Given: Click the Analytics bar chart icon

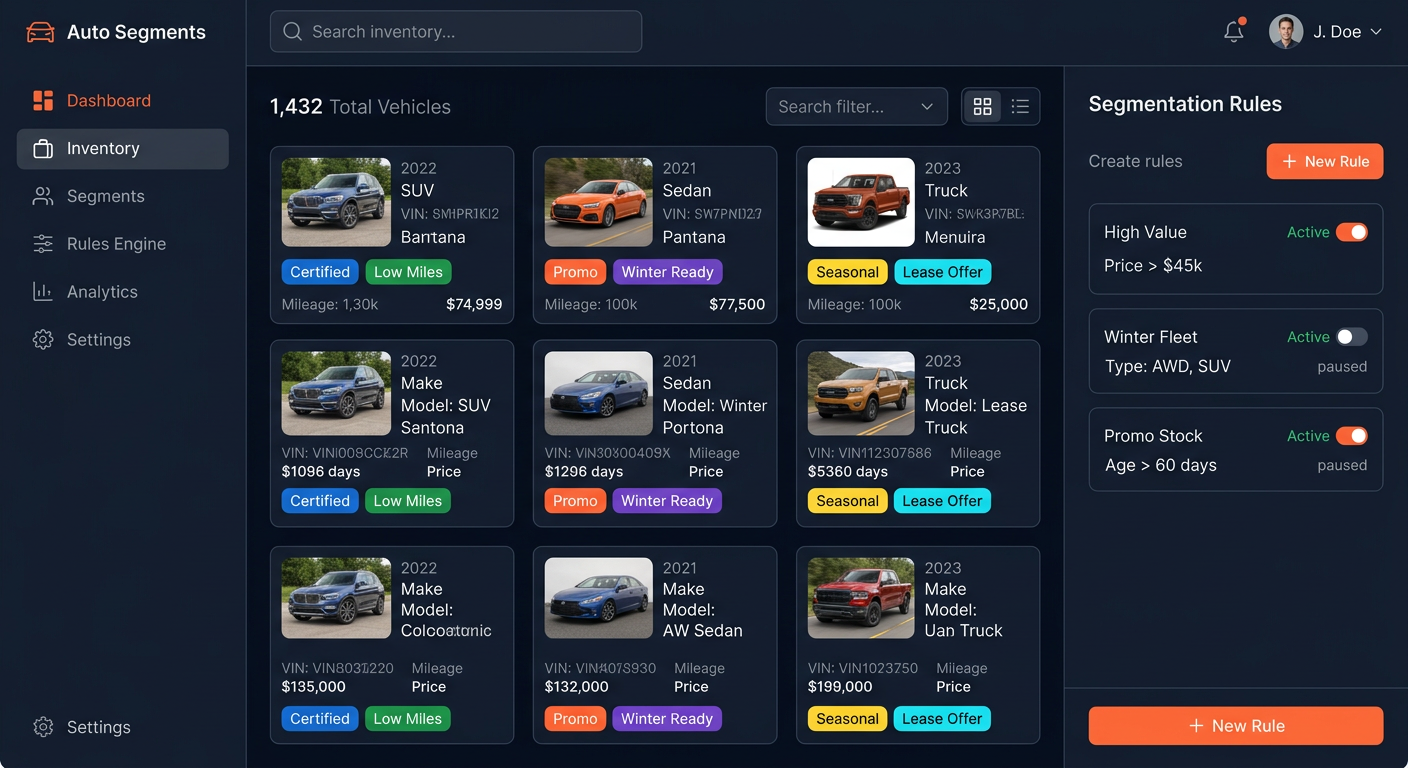Looking at the screenshot, I should pos(43,292).
